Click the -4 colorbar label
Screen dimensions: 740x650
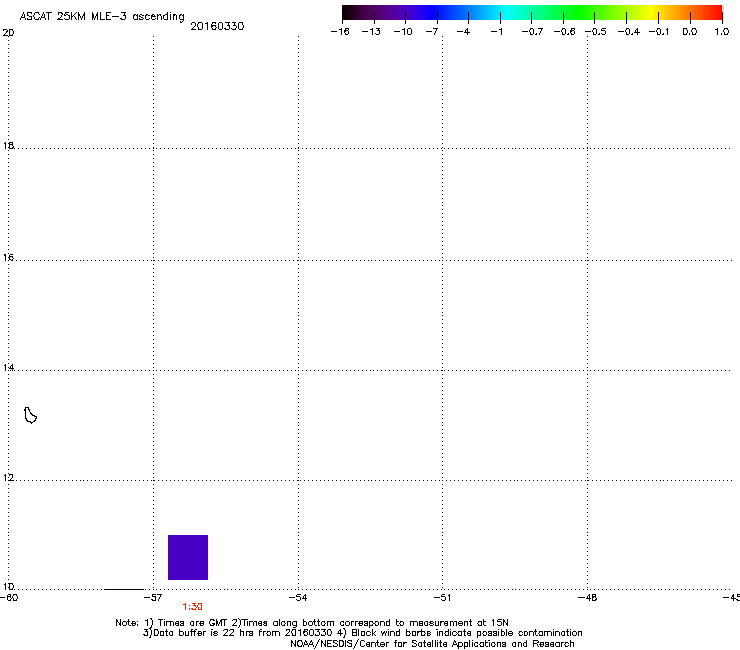(x=463, y=32)
